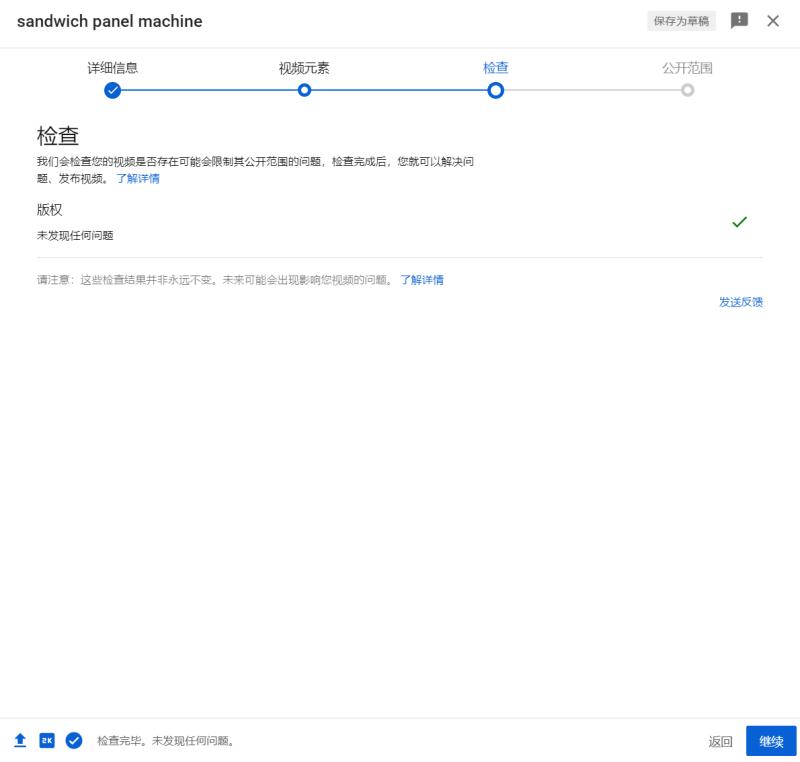The height and width of the screenshot is (762, 800).
Task: Click the 视频元素 step circle marker
Action: point(304,91)
